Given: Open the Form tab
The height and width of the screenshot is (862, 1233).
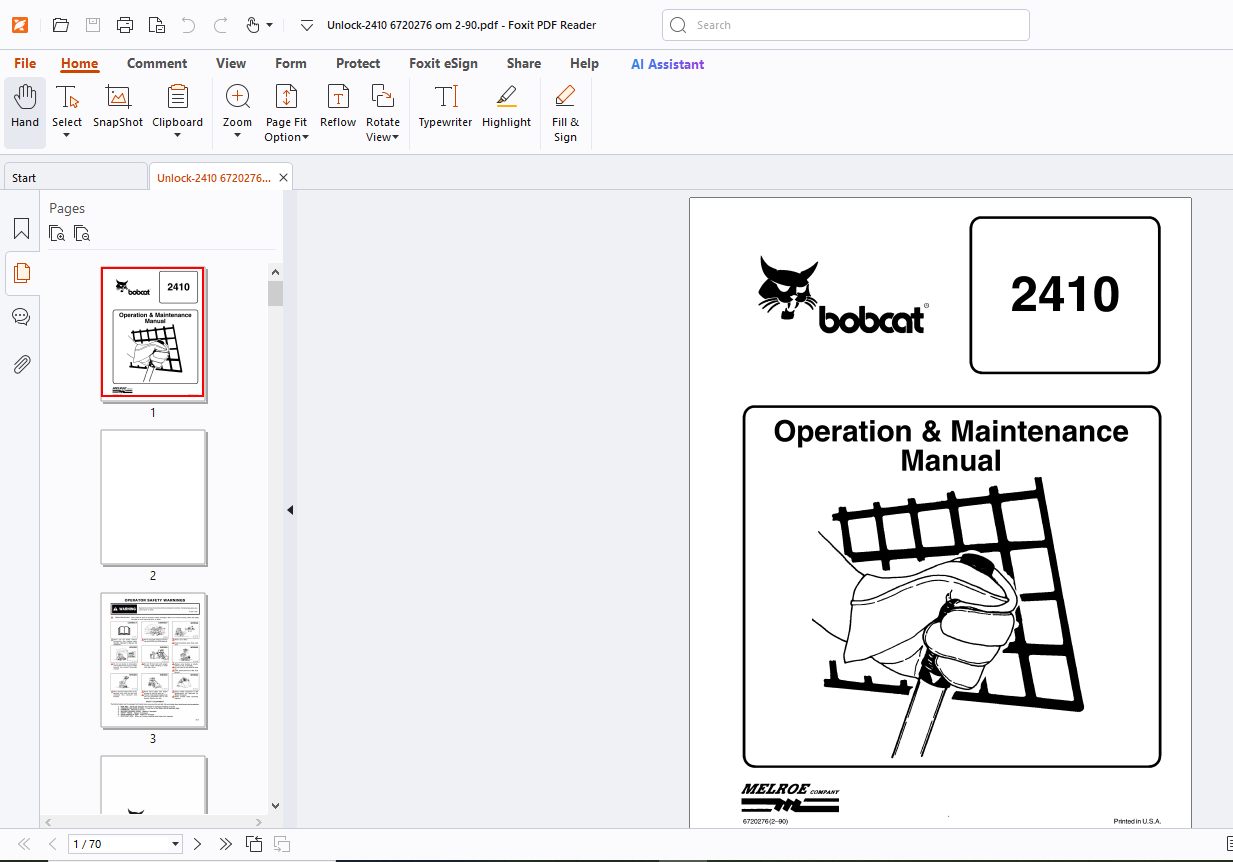Looking at the screenshot, I should pos(291,63).
